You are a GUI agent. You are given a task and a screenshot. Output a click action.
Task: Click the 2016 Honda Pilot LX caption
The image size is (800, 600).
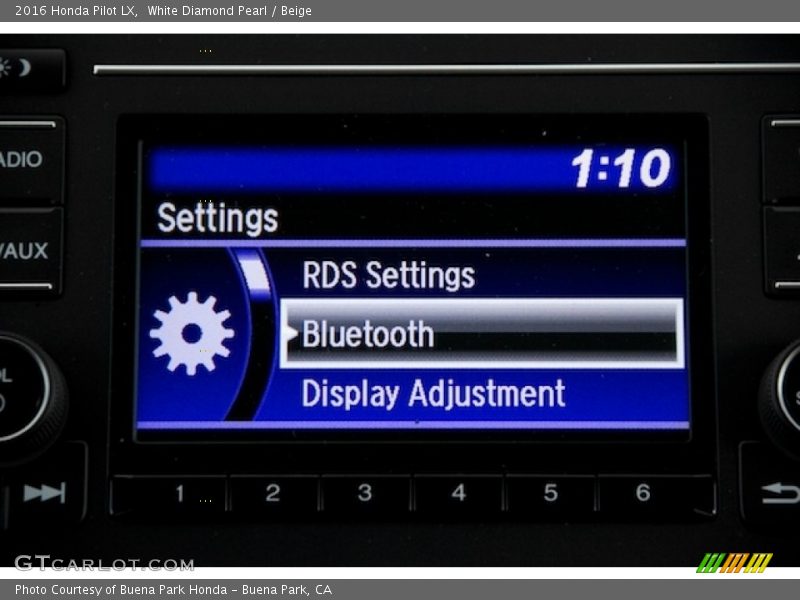(x=163, y=11)
